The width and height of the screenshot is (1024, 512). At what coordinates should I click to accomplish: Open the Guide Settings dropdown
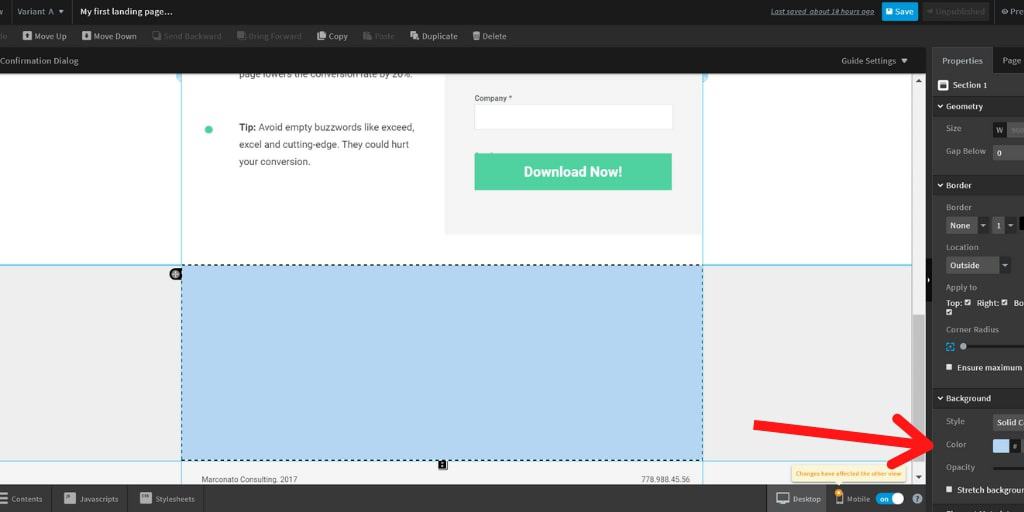coord(874,61)
